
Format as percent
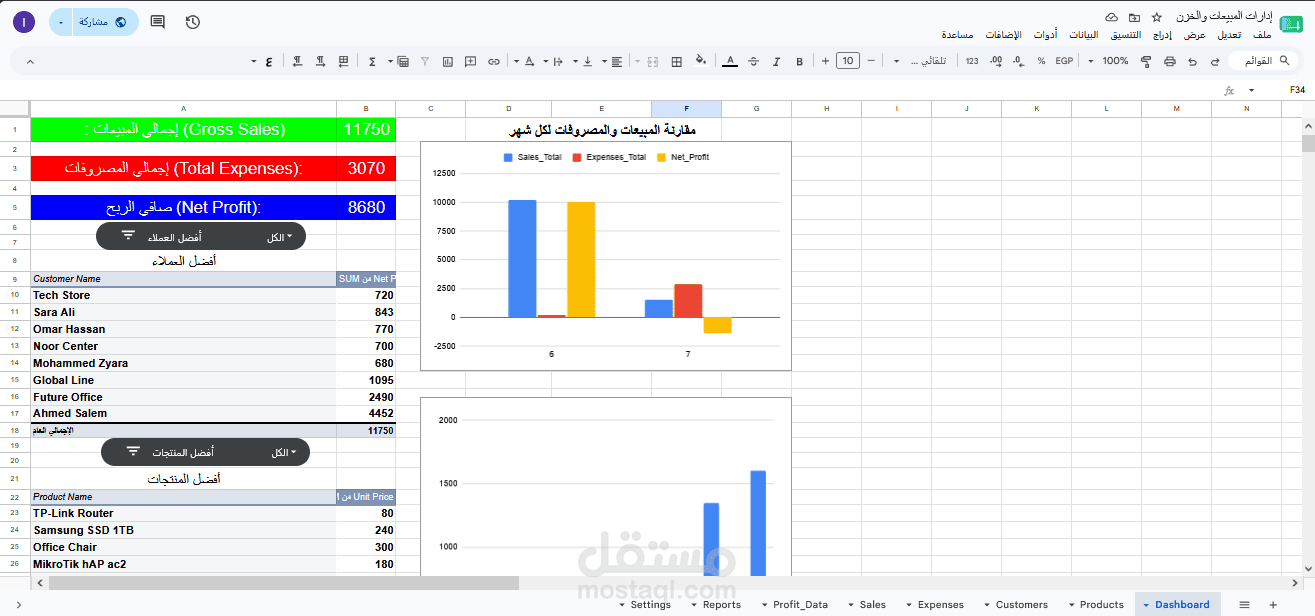coord(1041,61)
